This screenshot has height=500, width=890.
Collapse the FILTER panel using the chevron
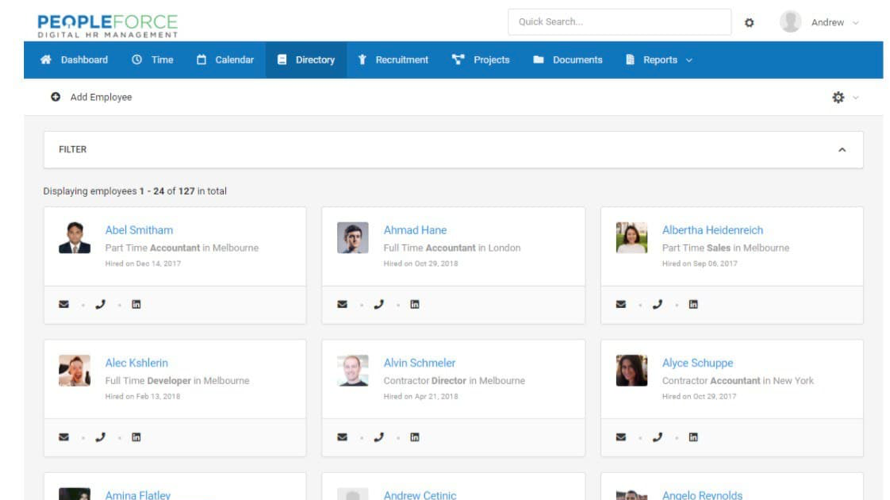pos(842,150)
